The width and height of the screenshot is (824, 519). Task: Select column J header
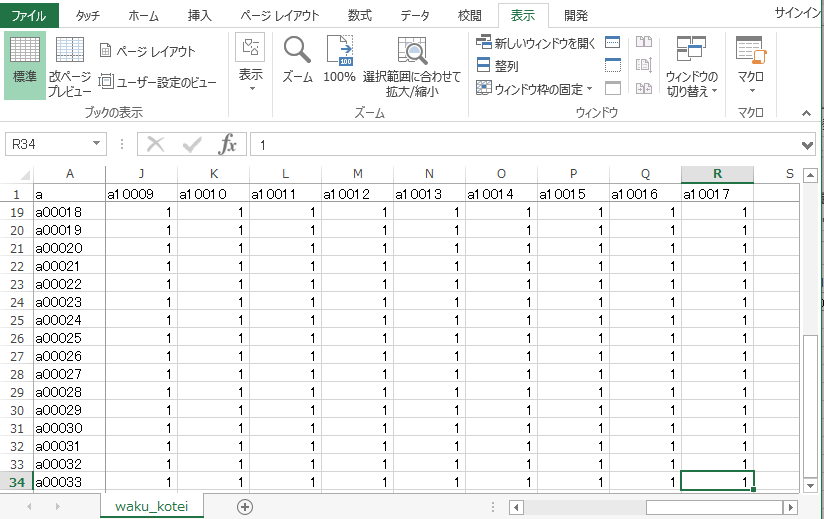[x=141, y=174]
